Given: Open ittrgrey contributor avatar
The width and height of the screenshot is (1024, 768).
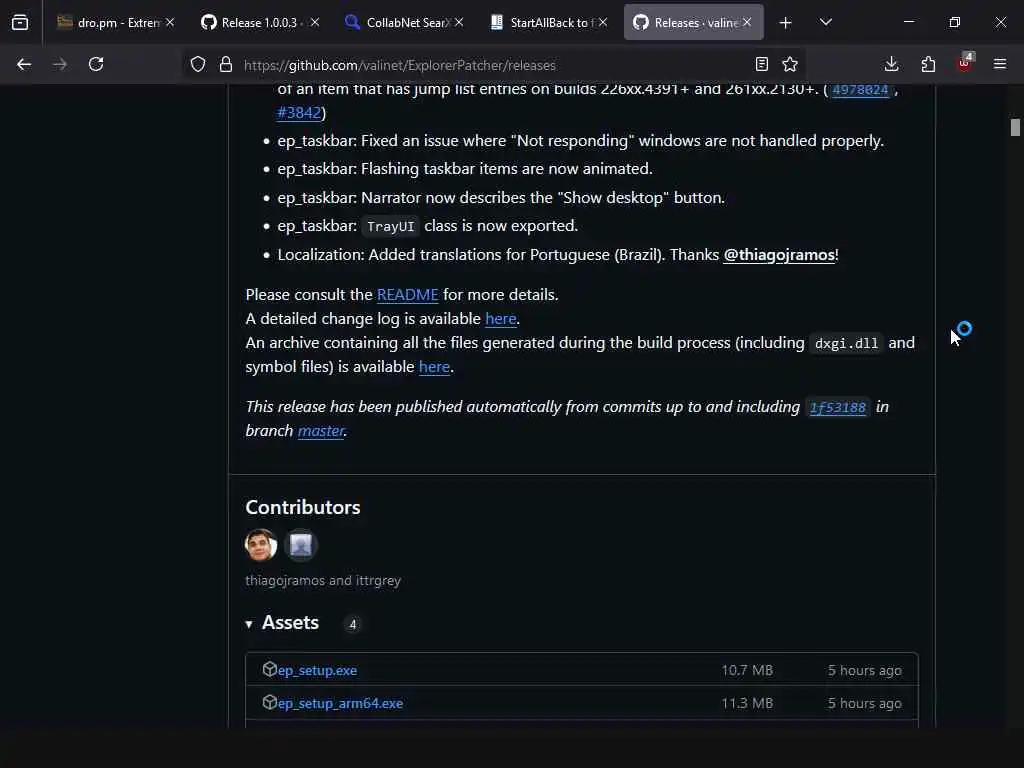Looking at the screenshot, I should (x=300, y=545).
